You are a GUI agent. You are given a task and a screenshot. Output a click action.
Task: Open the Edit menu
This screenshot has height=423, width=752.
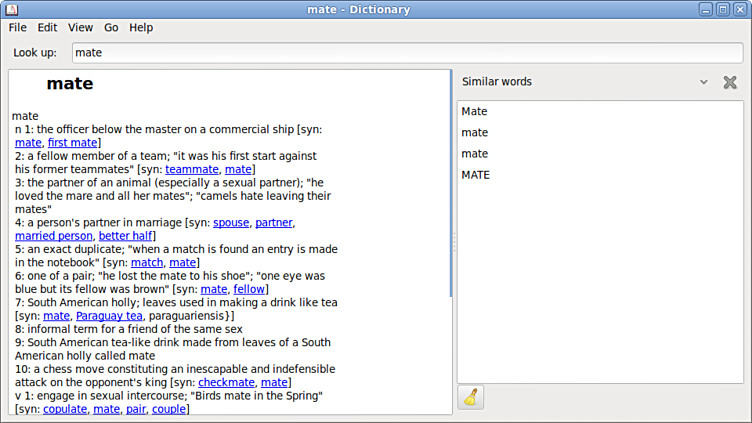click(47, 28)
